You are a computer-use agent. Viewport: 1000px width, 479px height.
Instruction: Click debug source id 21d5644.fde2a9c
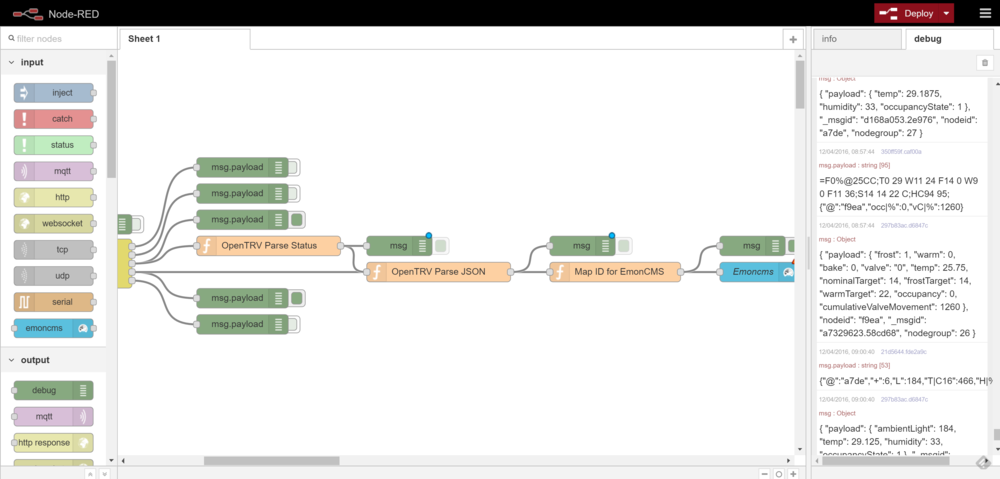coord(902,351)
